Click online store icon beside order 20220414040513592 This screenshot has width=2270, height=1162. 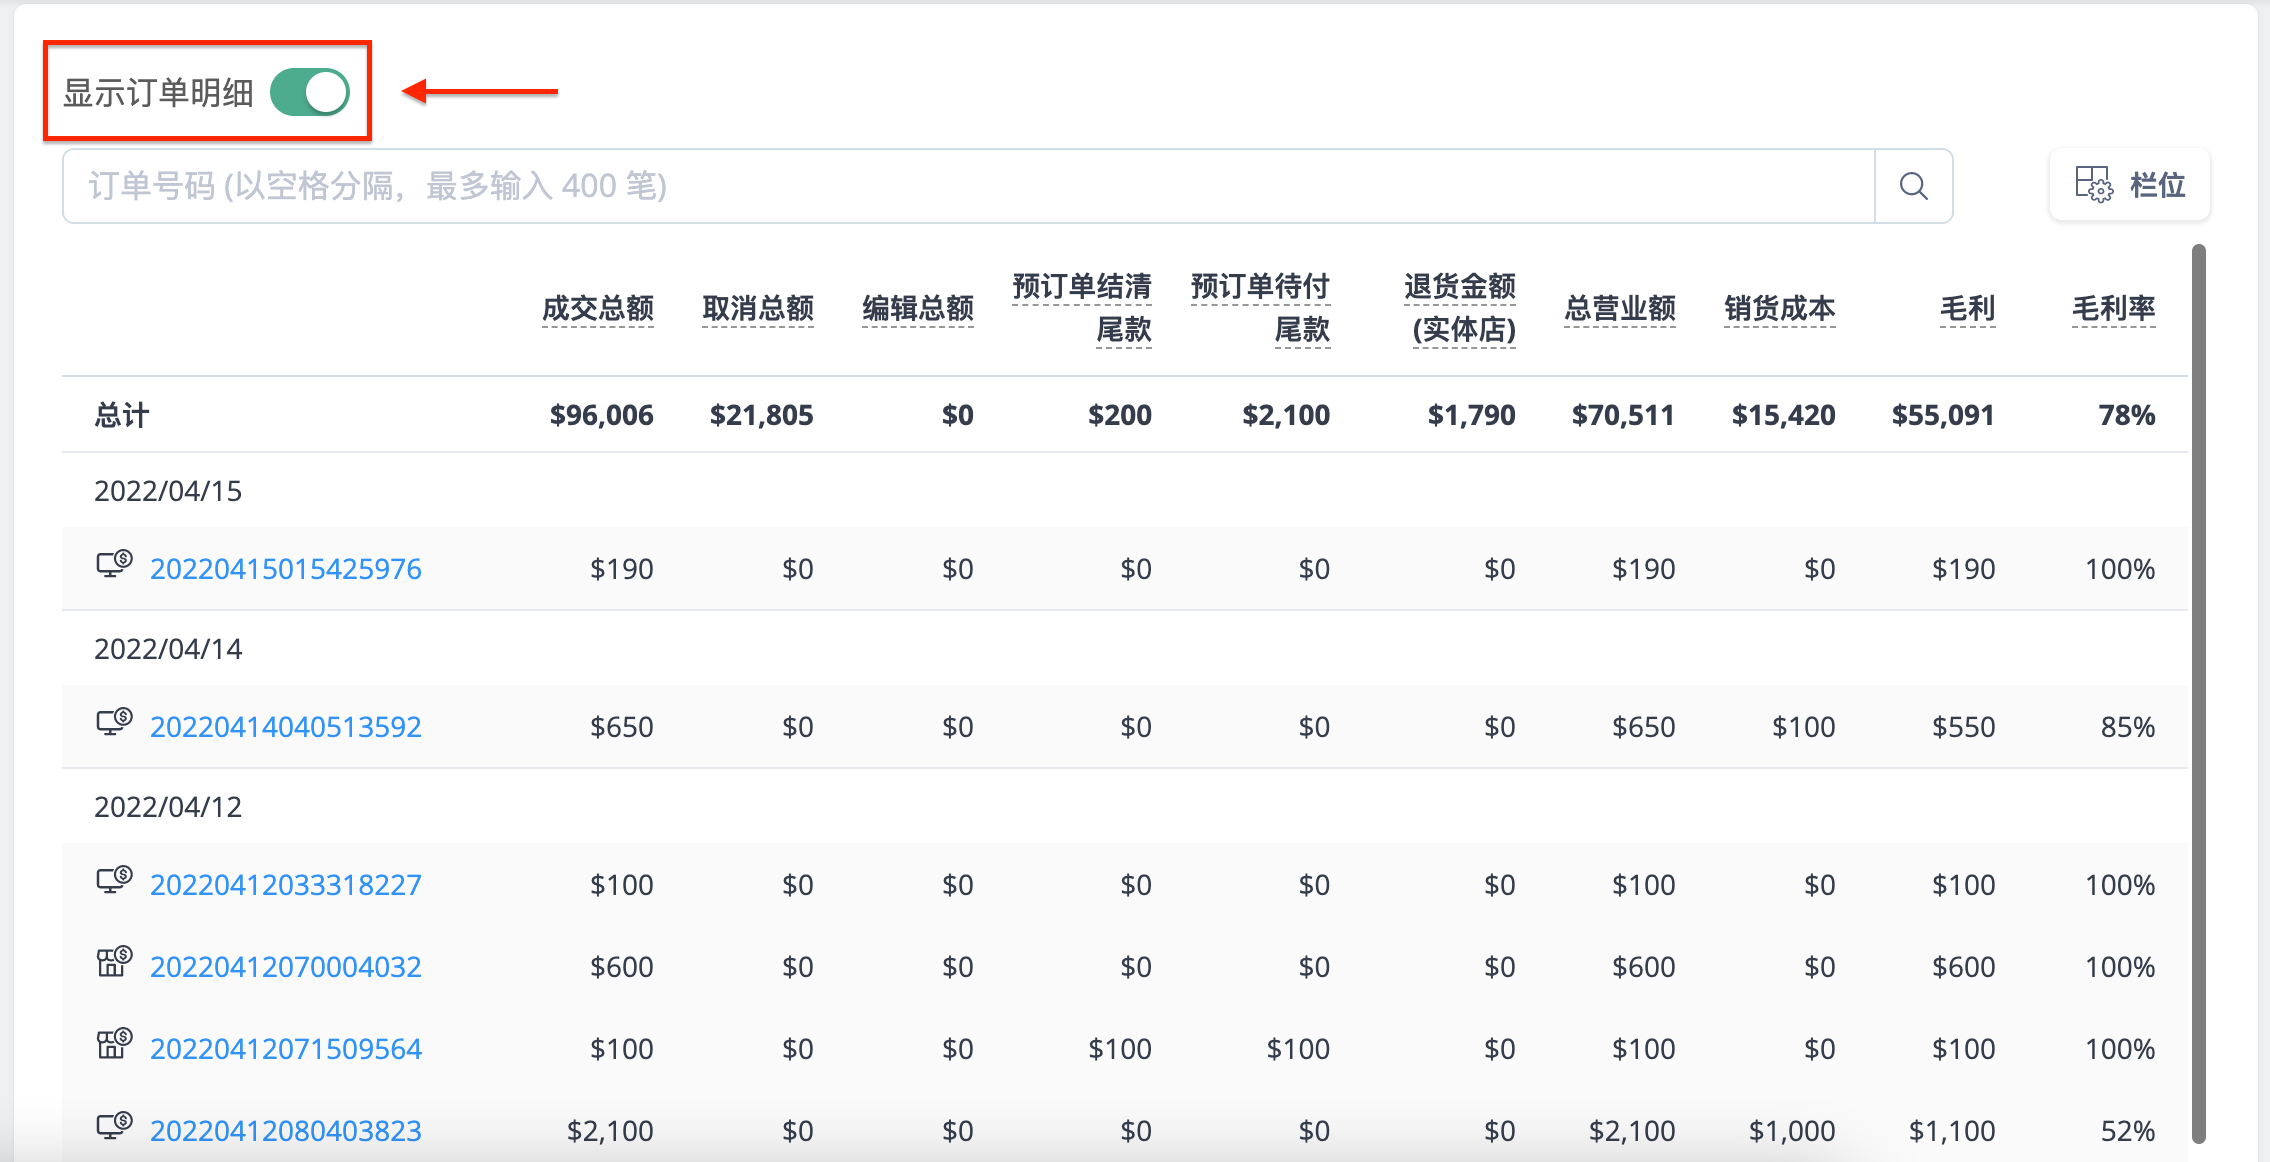(x=114, y=722)
